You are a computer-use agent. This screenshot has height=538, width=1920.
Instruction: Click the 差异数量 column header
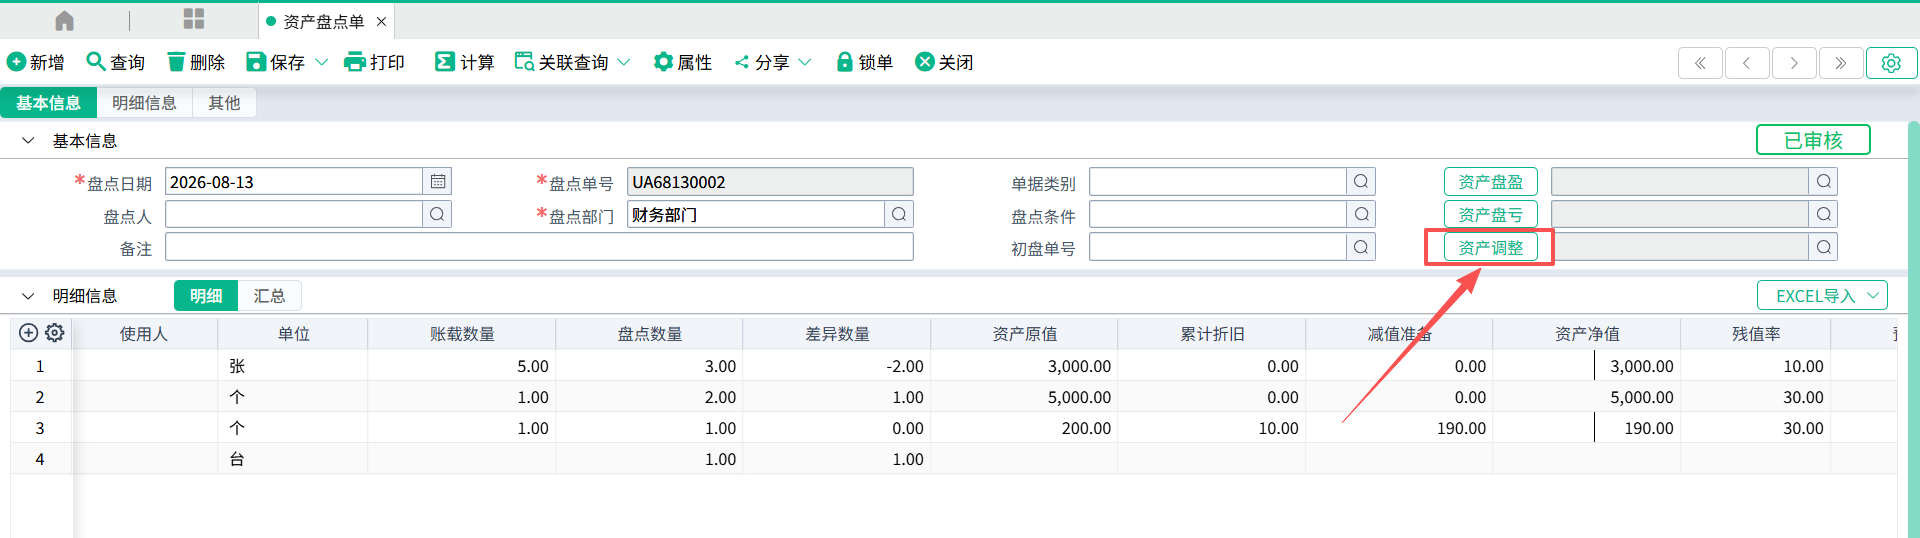[837, 334]
